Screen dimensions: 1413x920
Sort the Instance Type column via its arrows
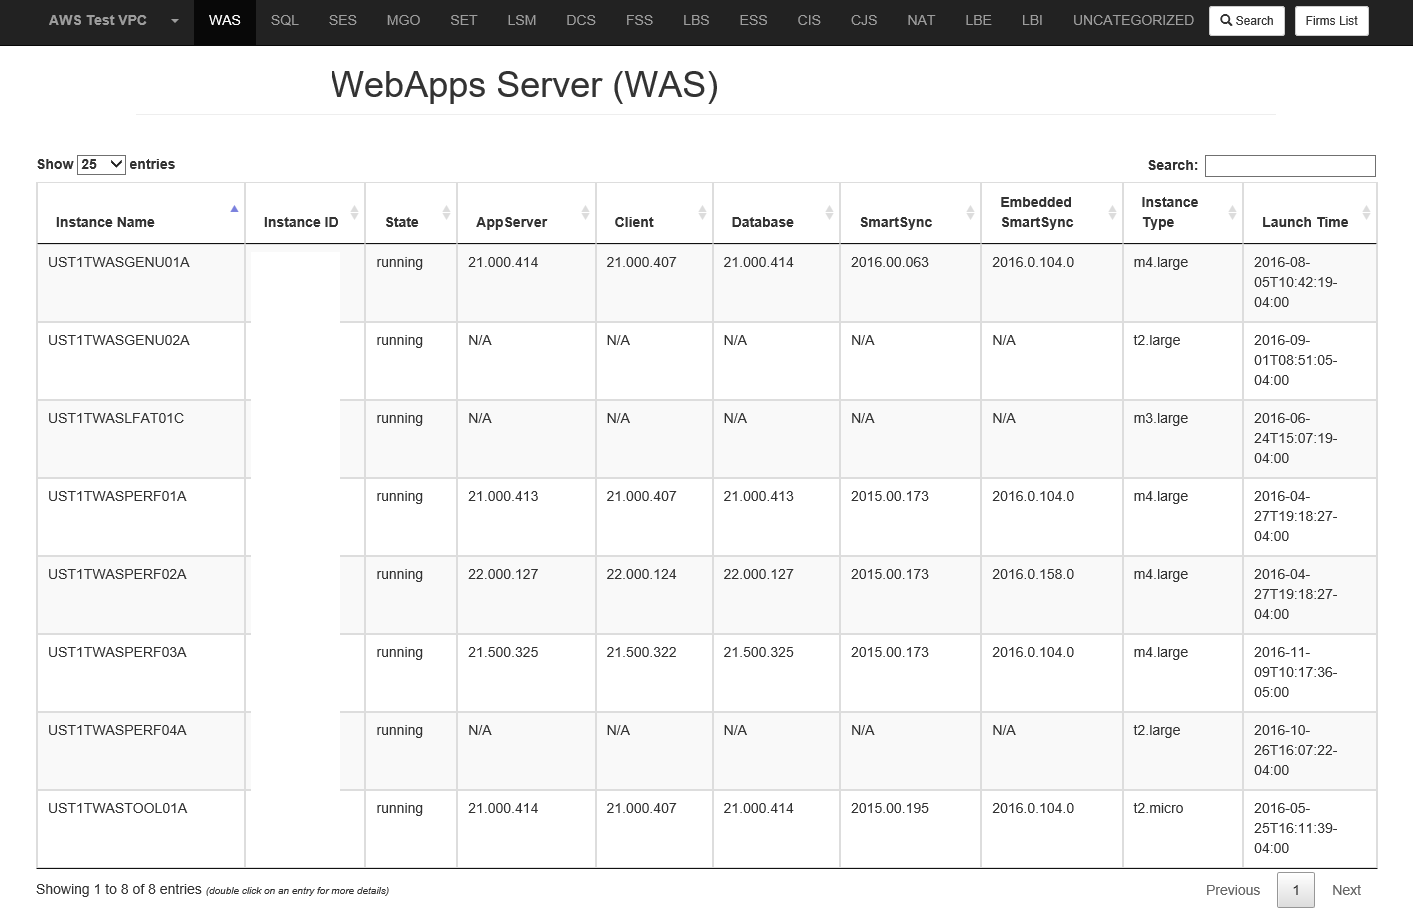click(1232, 212)
